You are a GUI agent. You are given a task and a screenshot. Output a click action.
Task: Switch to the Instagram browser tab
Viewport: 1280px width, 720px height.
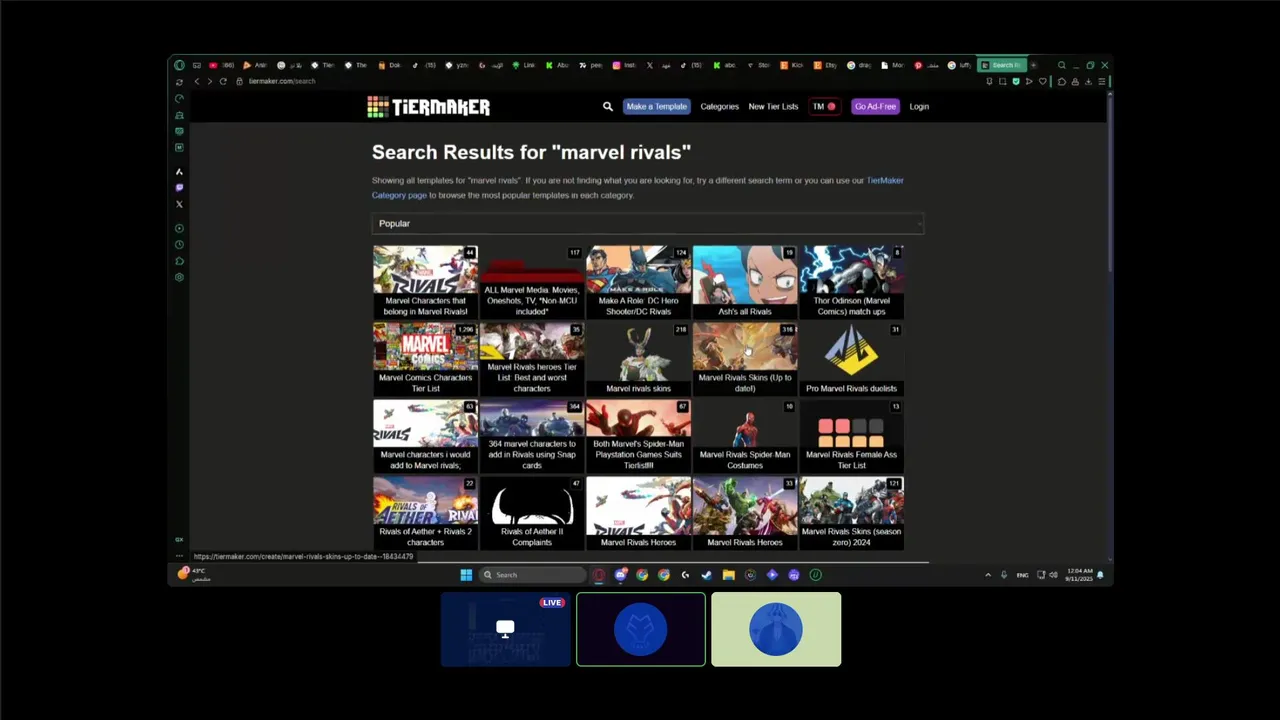(624, 65)
